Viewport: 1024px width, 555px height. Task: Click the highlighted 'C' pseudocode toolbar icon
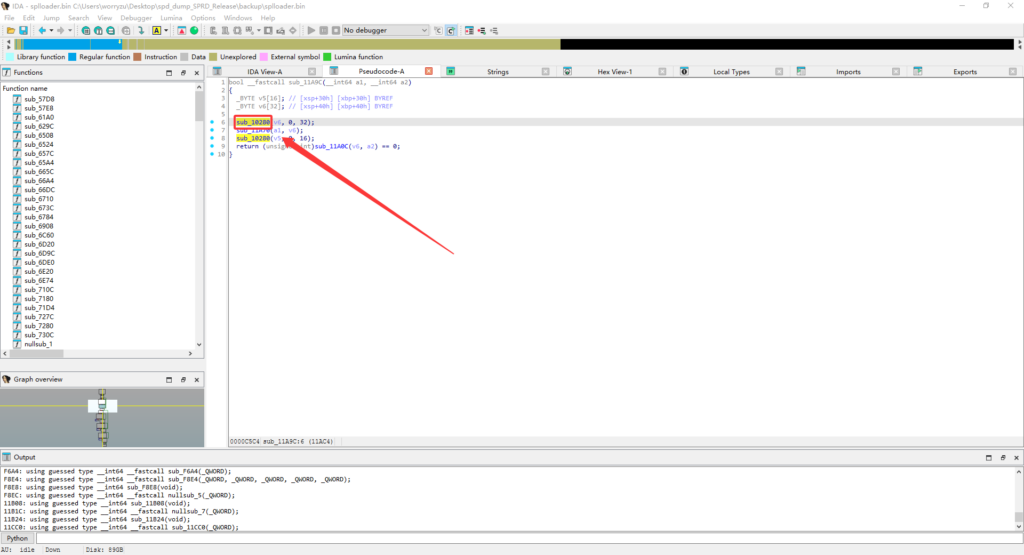coord(451,31)
